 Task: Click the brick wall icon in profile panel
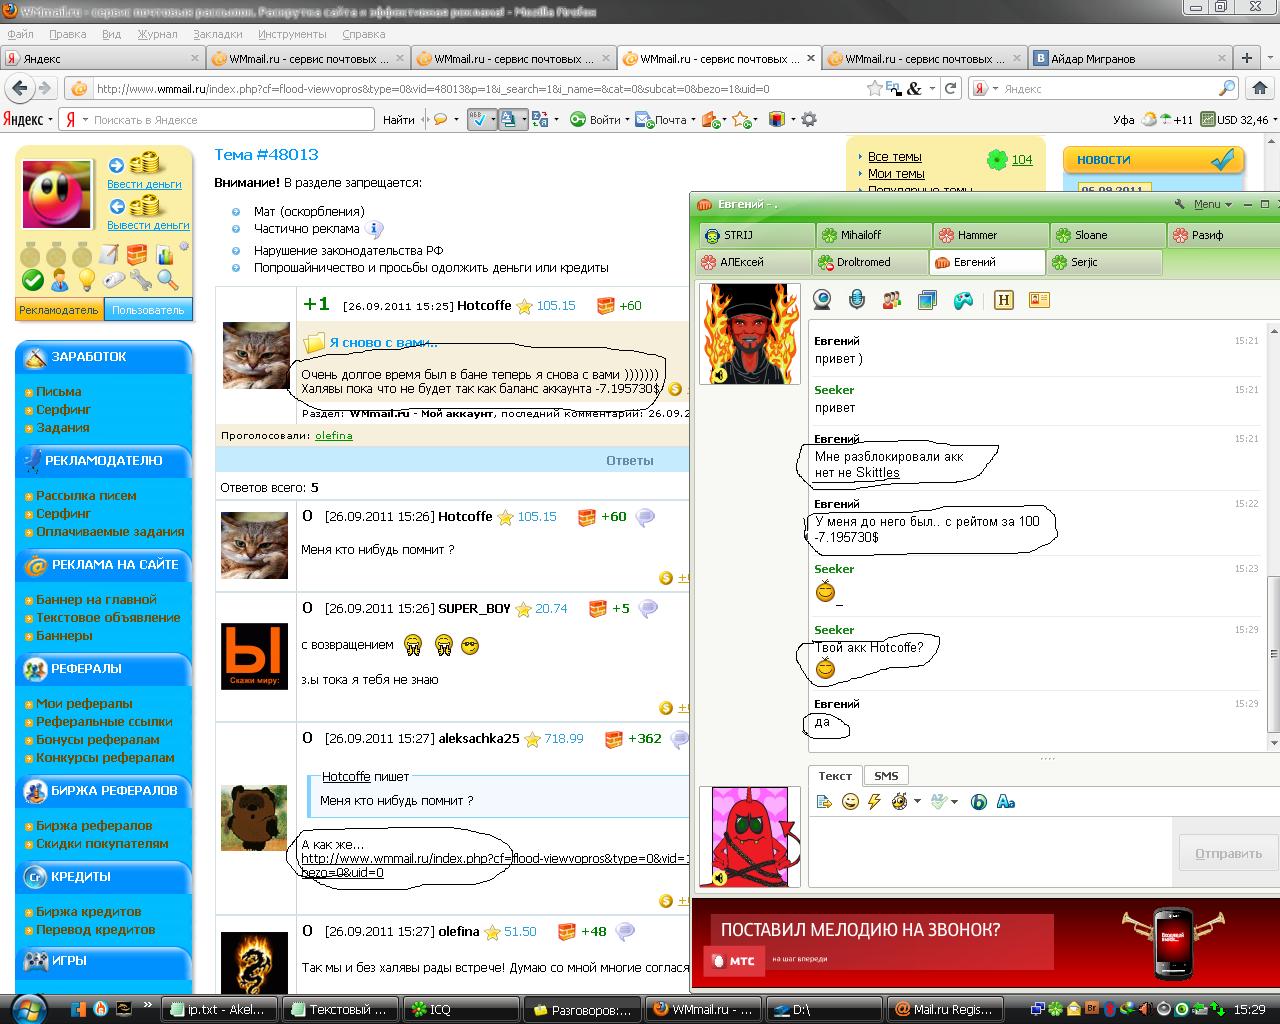tap(137, 253)
